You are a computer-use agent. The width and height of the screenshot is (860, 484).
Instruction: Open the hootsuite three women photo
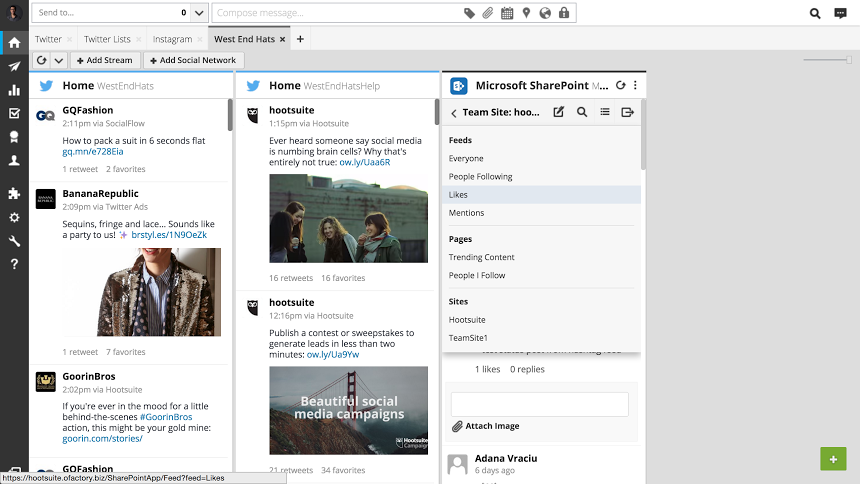[x=348, y=218]
